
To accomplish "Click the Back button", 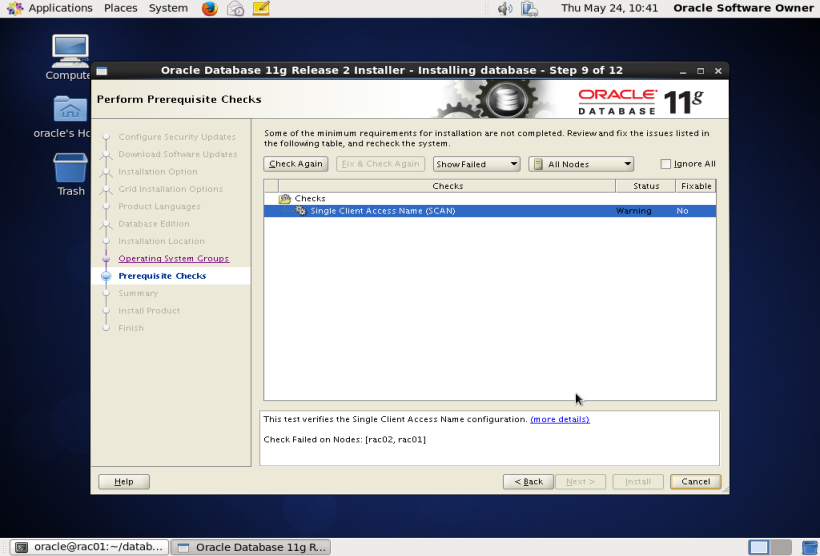I will pyautogui.click(x=528, y=481).
